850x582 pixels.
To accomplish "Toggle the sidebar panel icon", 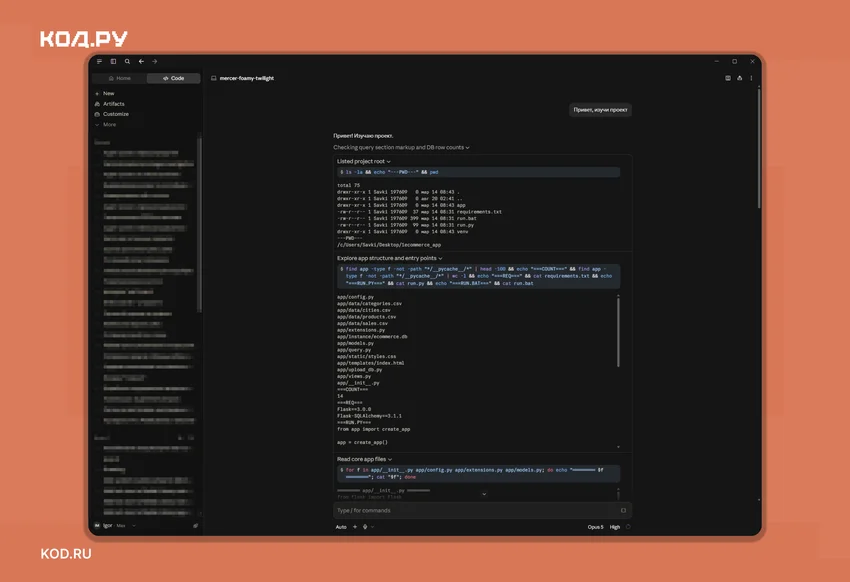I will (x=113, y=62).
